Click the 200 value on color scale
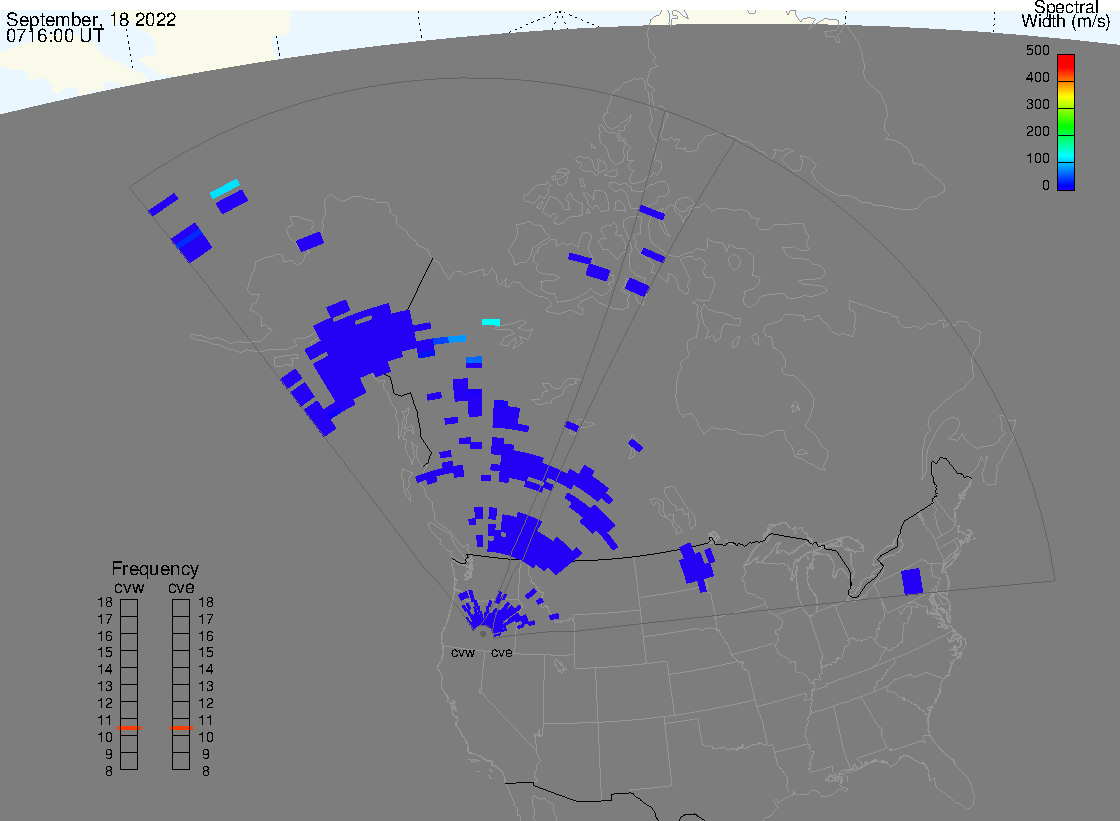1120x821 pixels. tap(1037, 131)
